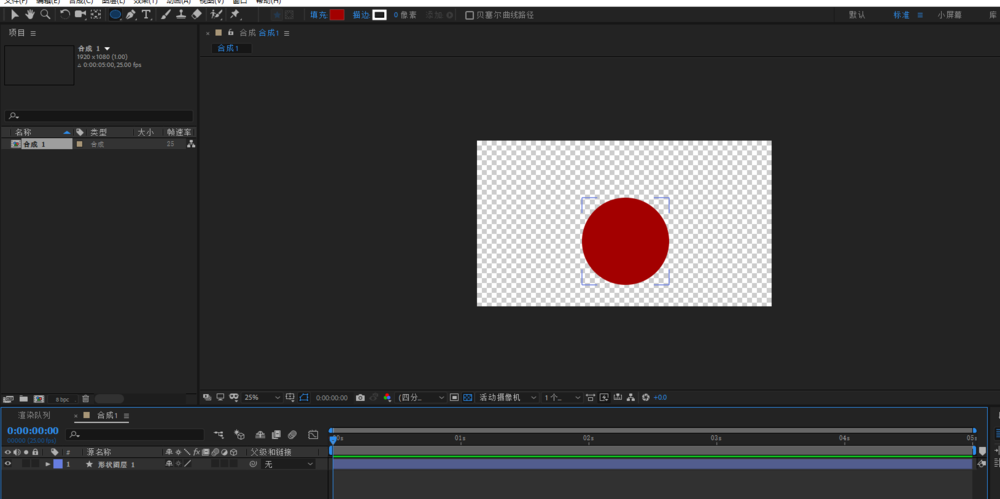This screenshot has width=1000, height=499.
Task: Open the Graph Editor in timeline
Action: tap(313, 435)
